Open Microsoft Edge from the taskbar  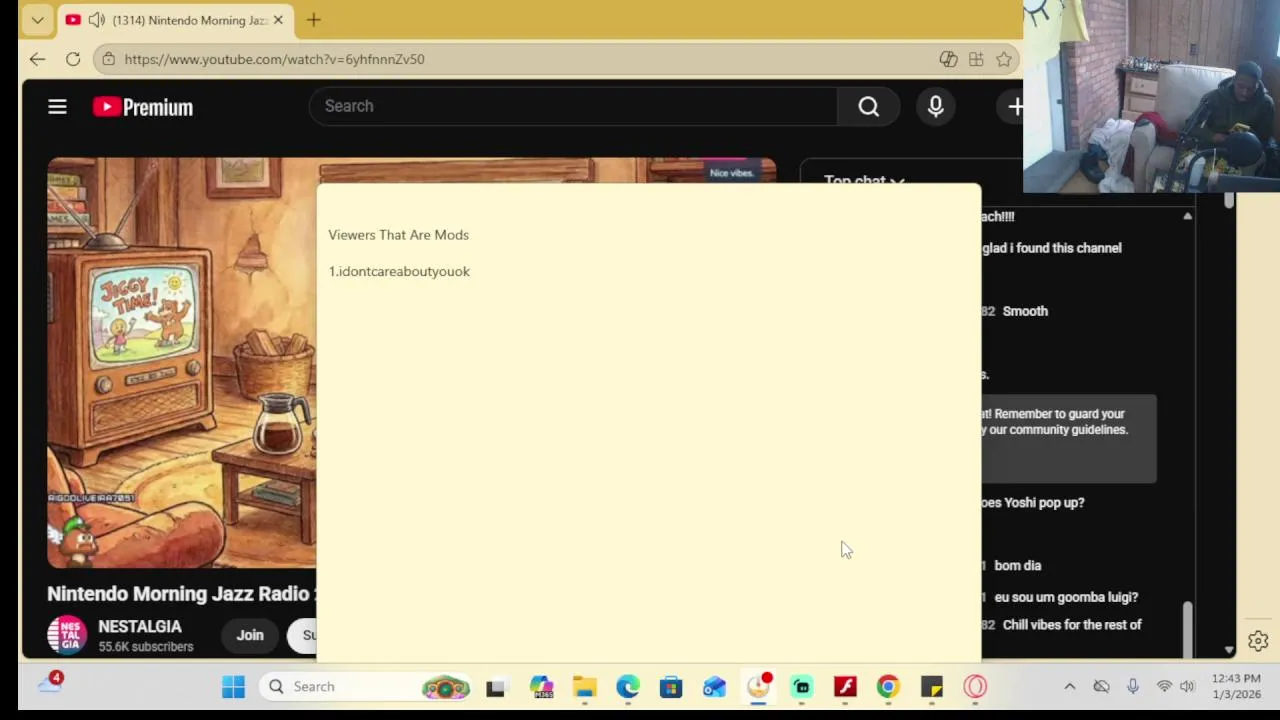coord(628,687)
